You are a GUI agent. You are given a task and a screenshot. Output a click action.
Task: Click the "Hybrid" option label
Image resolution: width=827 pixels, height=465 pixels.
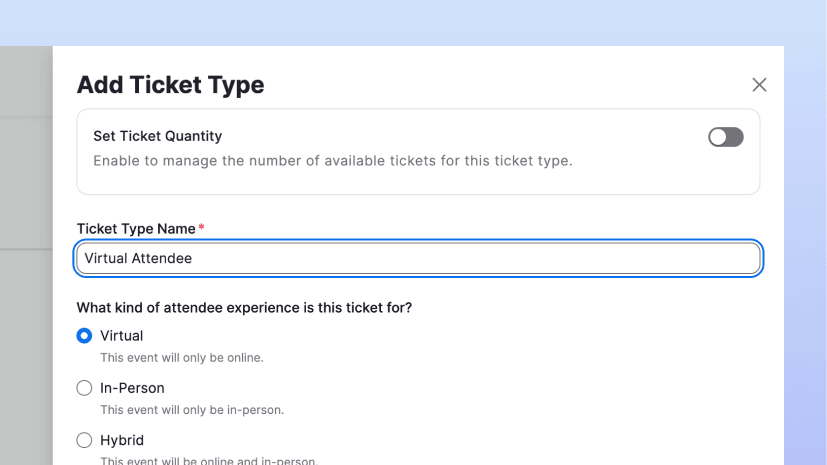[122, 440]
